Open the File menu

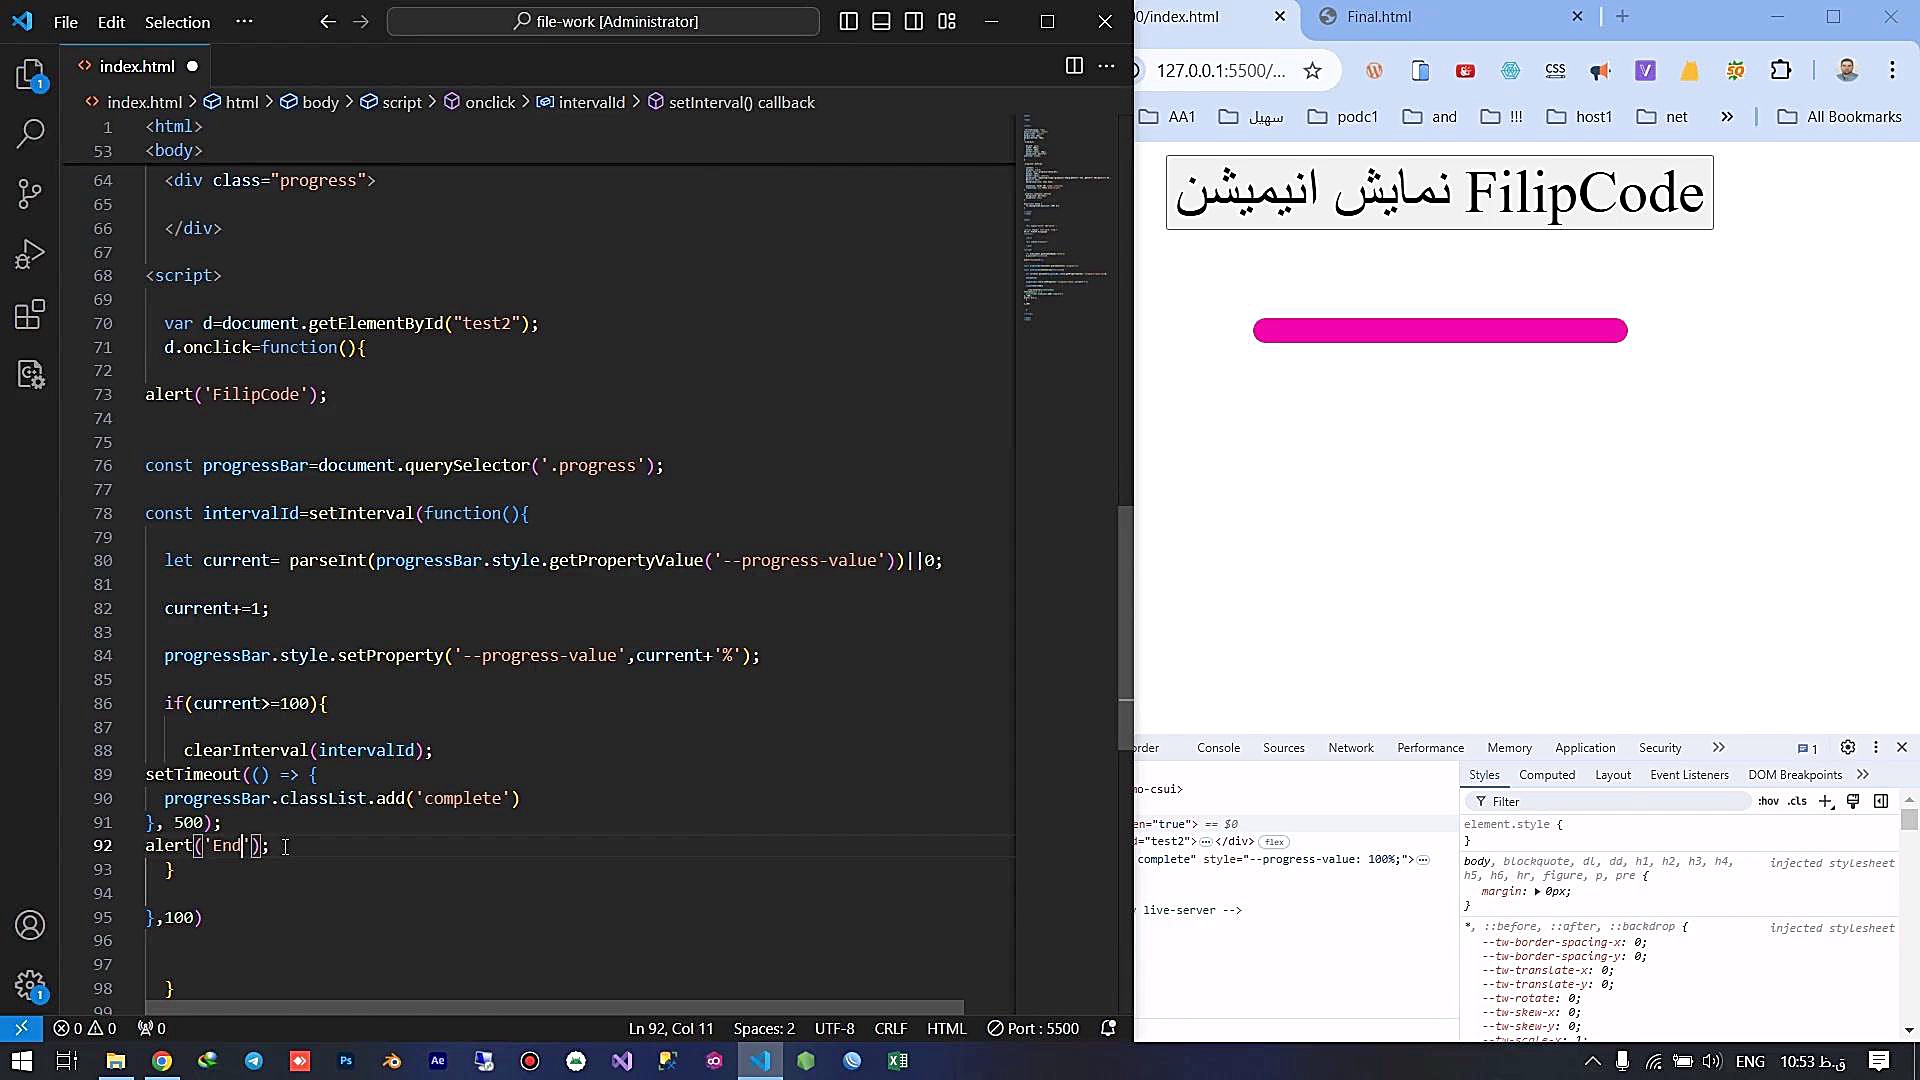point(65,21)
